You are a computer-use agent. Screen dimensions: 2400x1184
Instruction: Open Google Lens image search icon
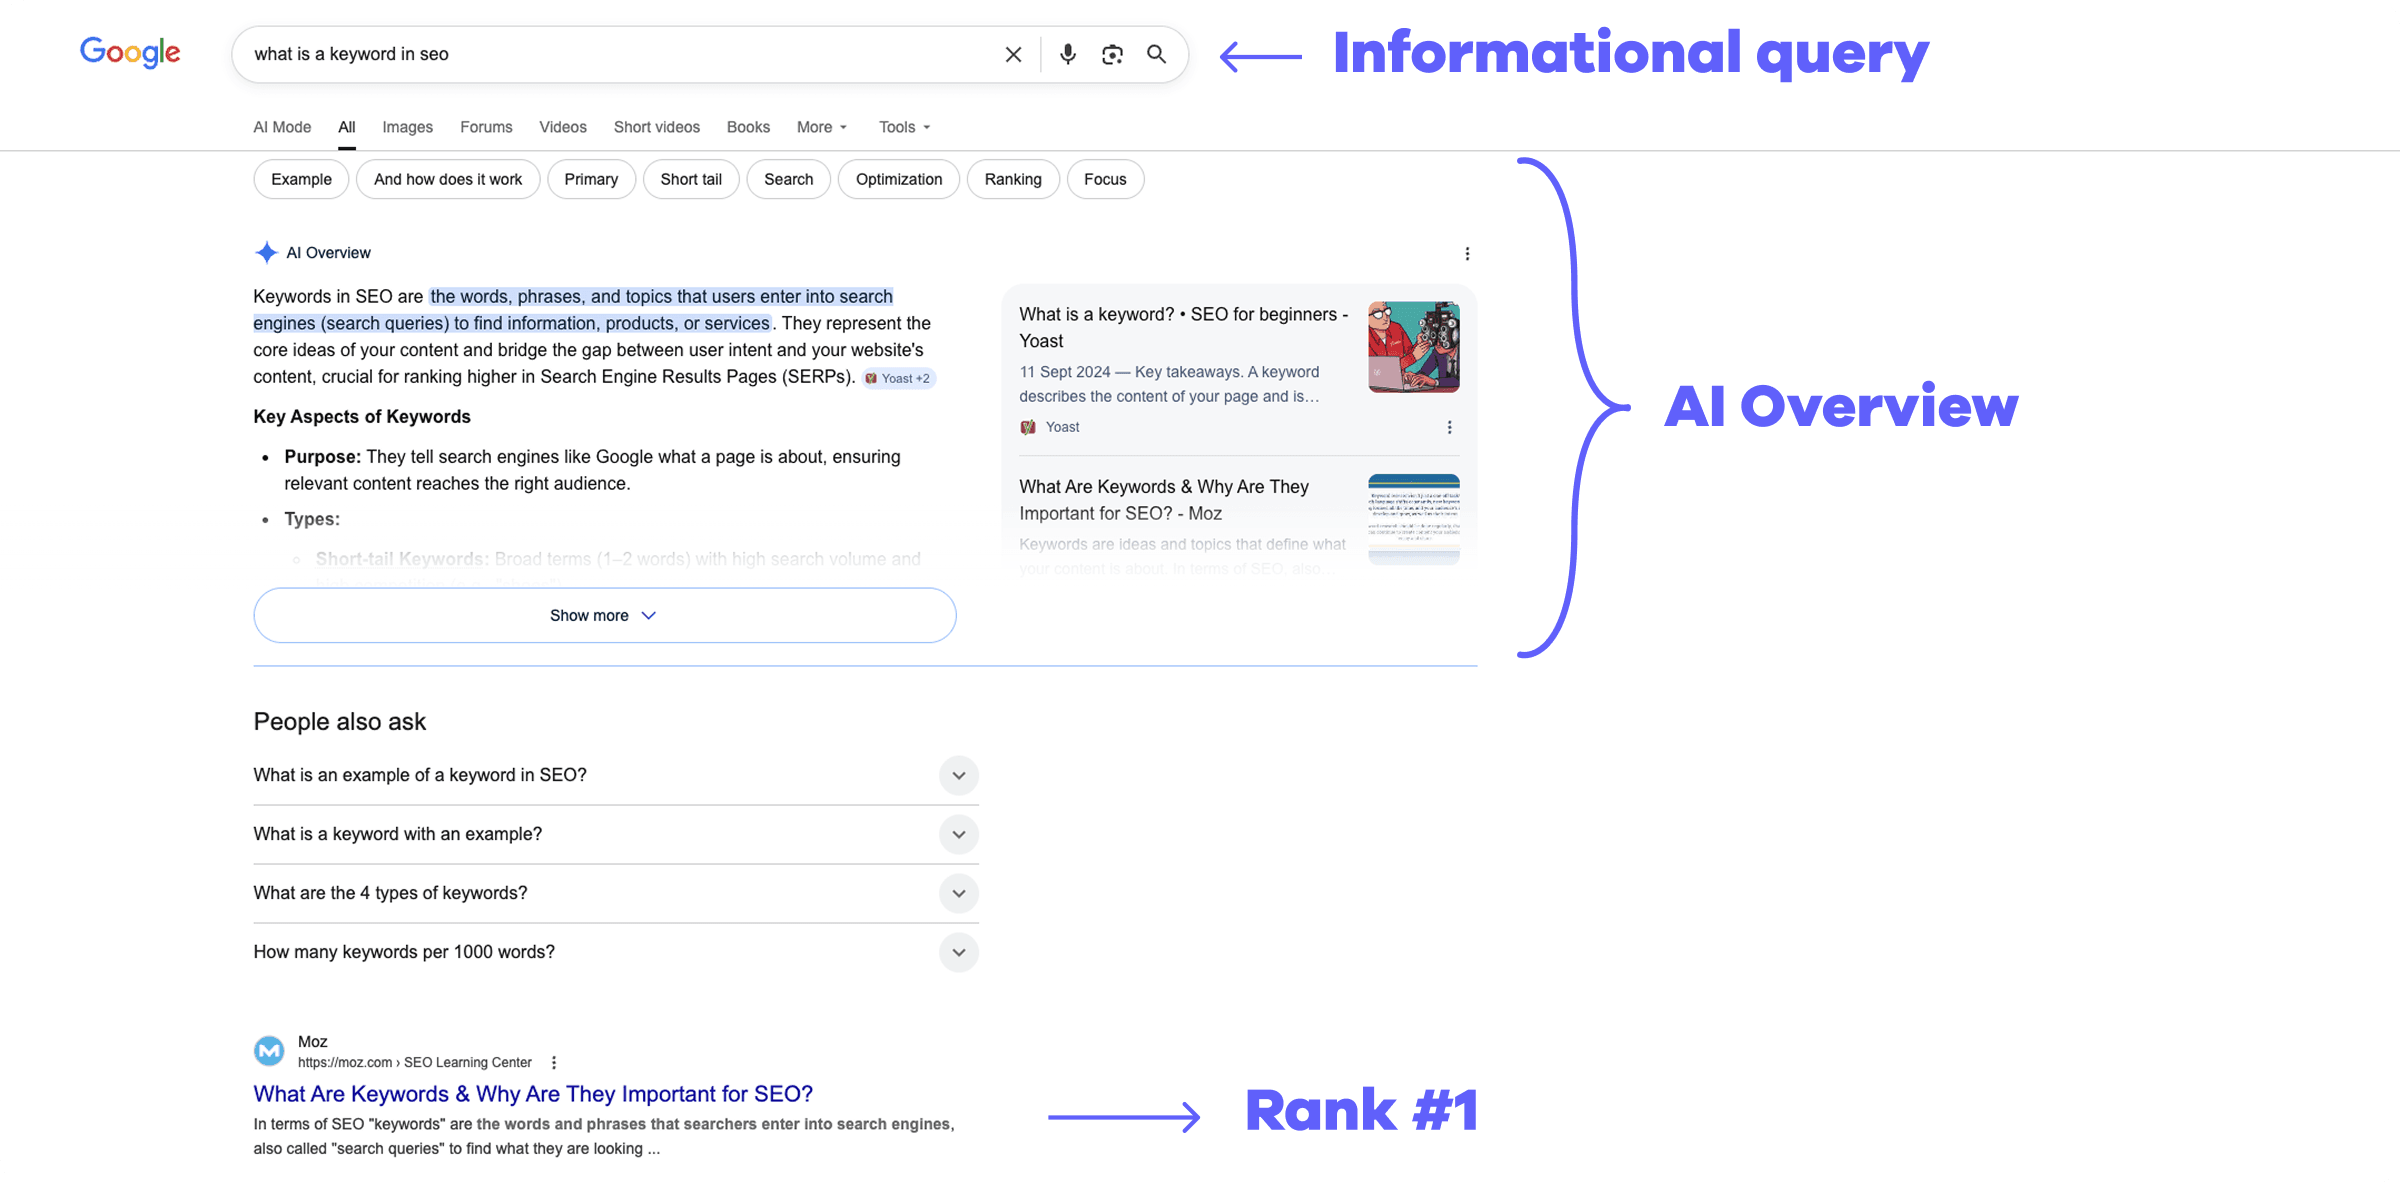1112,54
